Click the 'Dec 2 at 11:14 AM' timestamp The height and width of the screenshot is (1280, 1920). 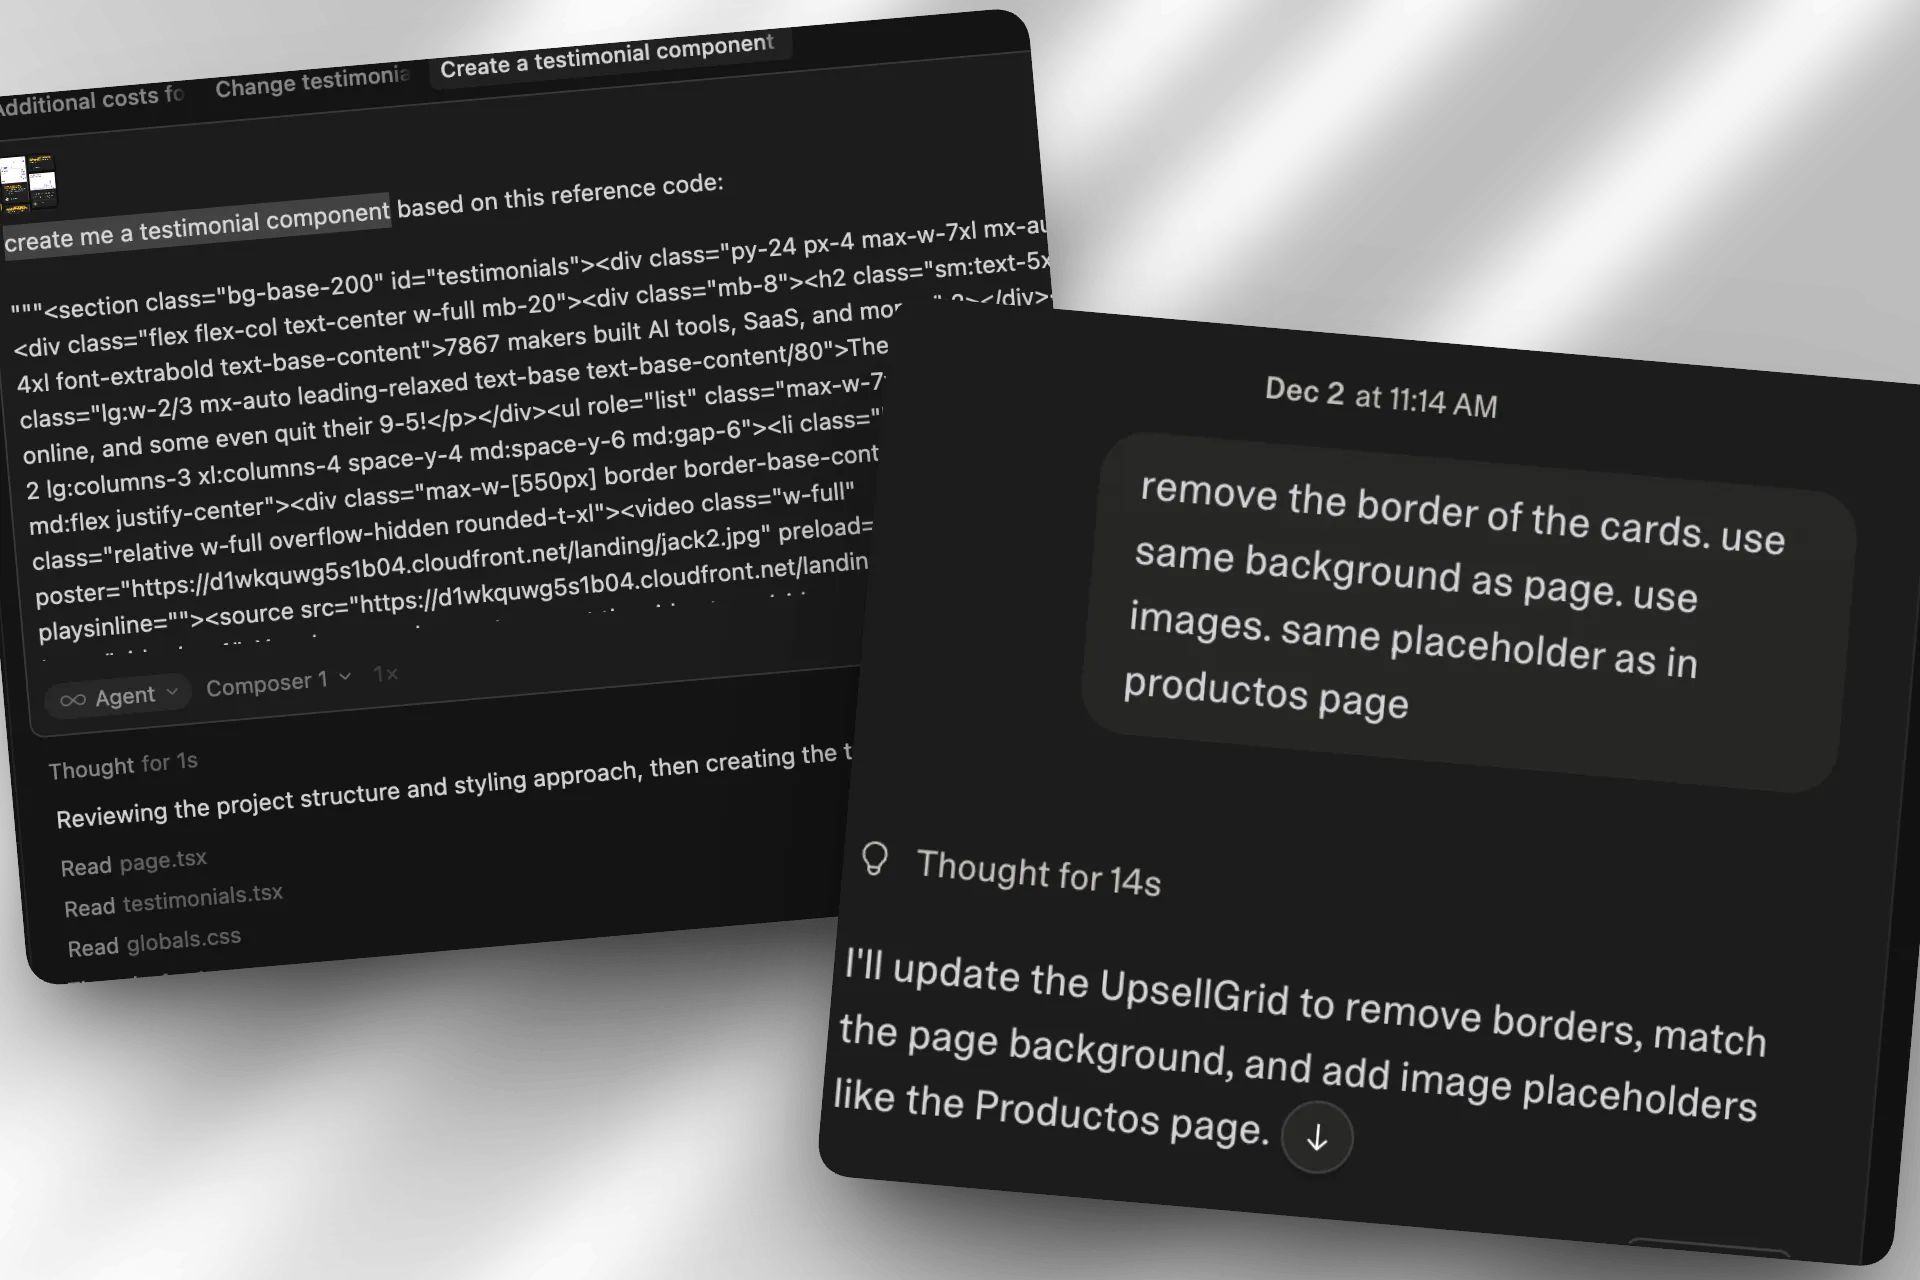click(1381, 397)
